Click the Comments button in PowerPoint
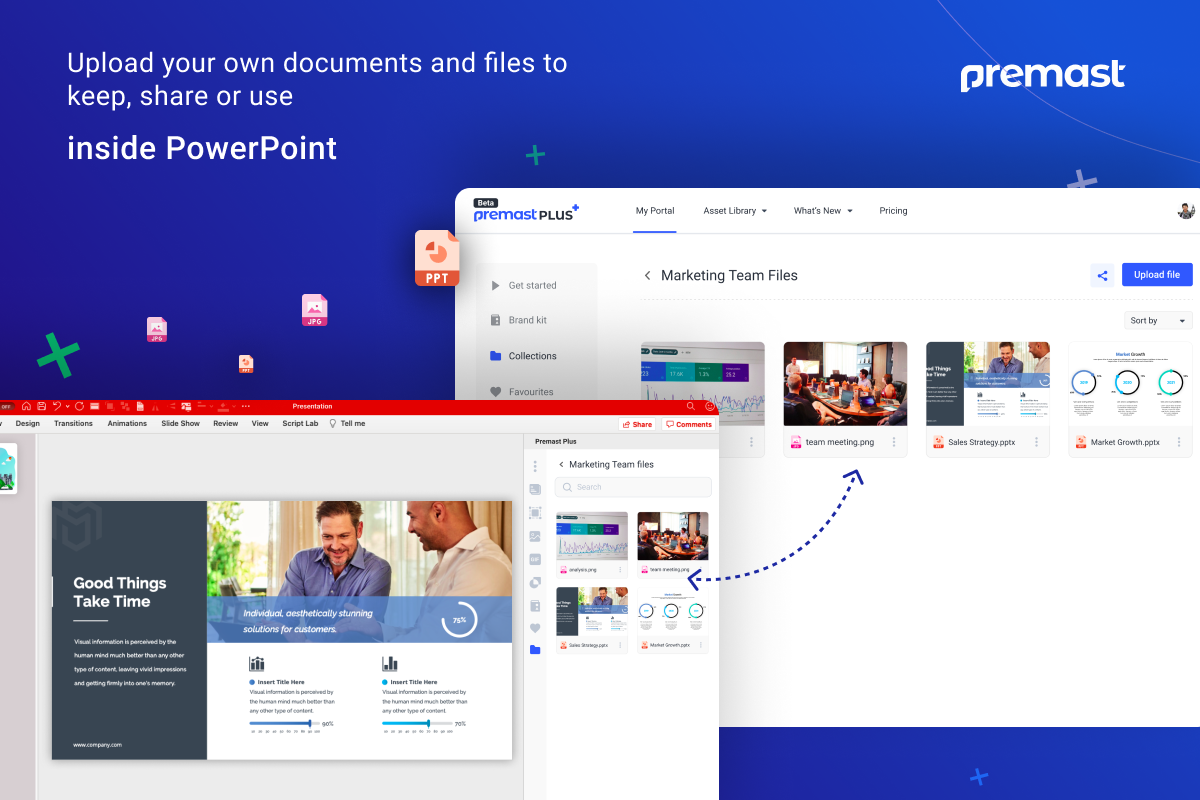 click(688, 424)
